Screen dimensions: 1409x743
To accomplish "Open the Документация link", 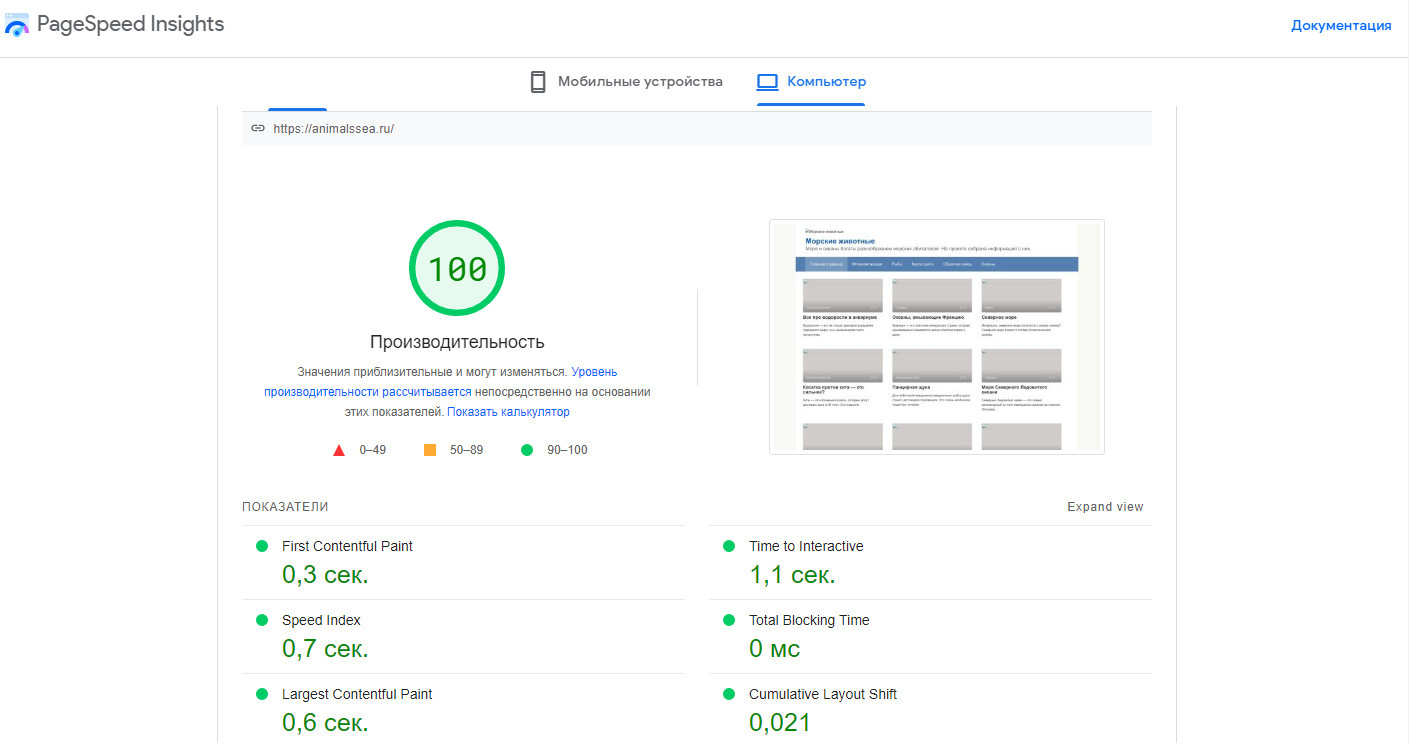I will click(1340, 26).
